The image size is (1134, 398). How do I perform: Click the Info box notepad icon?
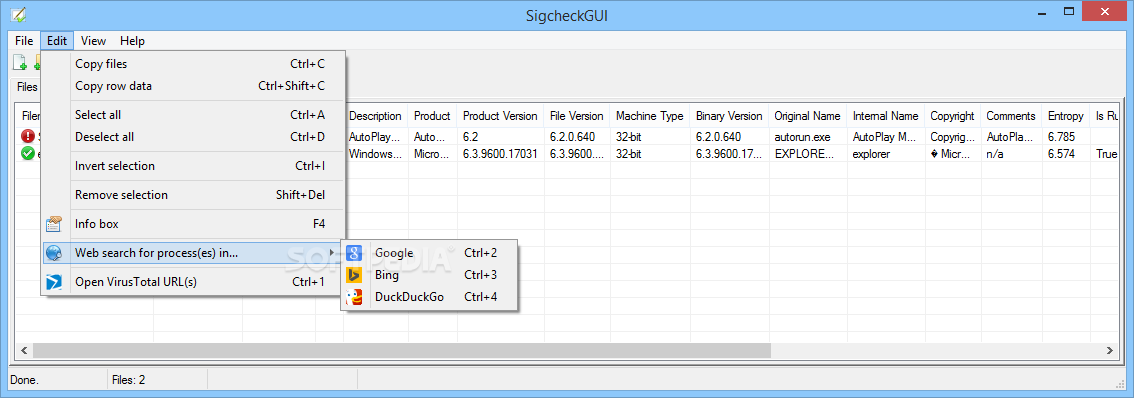point(54,224)
